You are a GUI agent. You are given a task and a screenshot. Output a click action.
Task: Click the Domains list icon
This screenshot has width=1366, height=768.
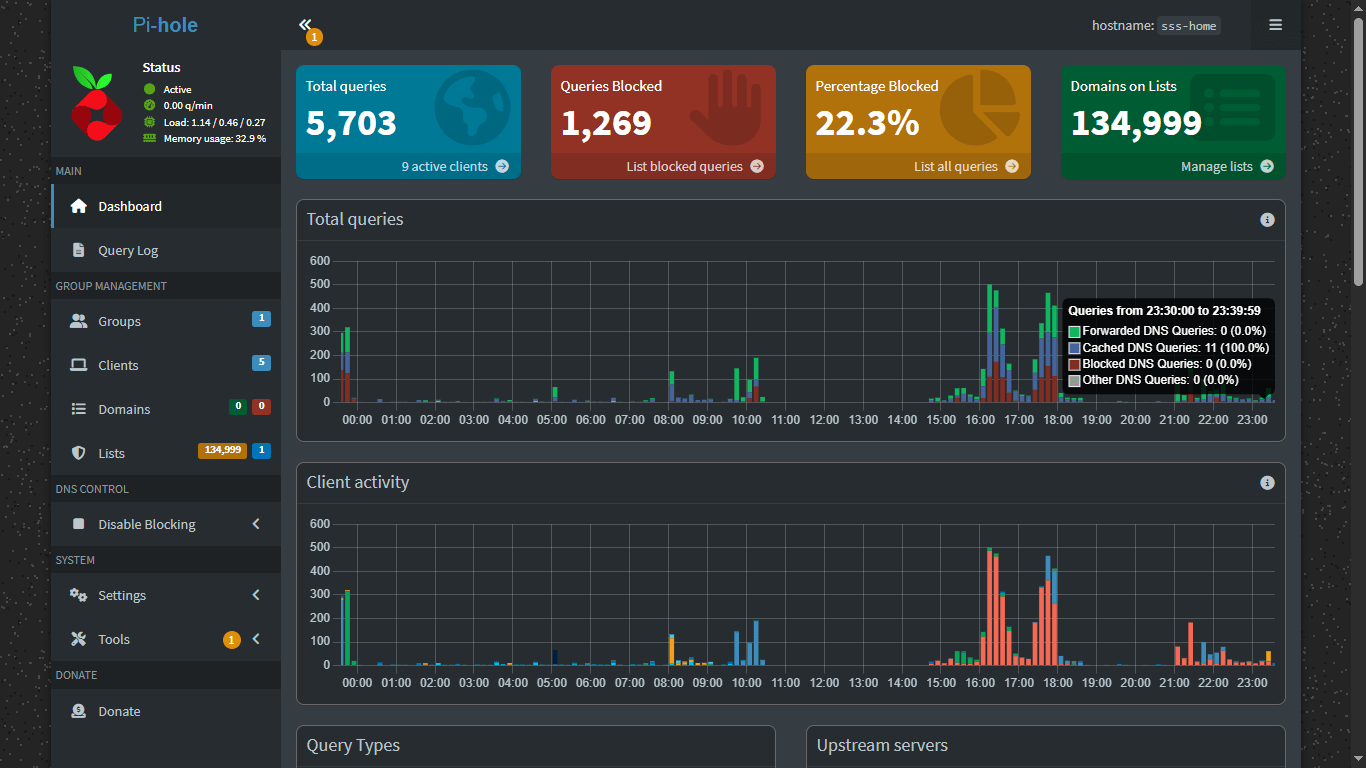click(x=79, y=409)
